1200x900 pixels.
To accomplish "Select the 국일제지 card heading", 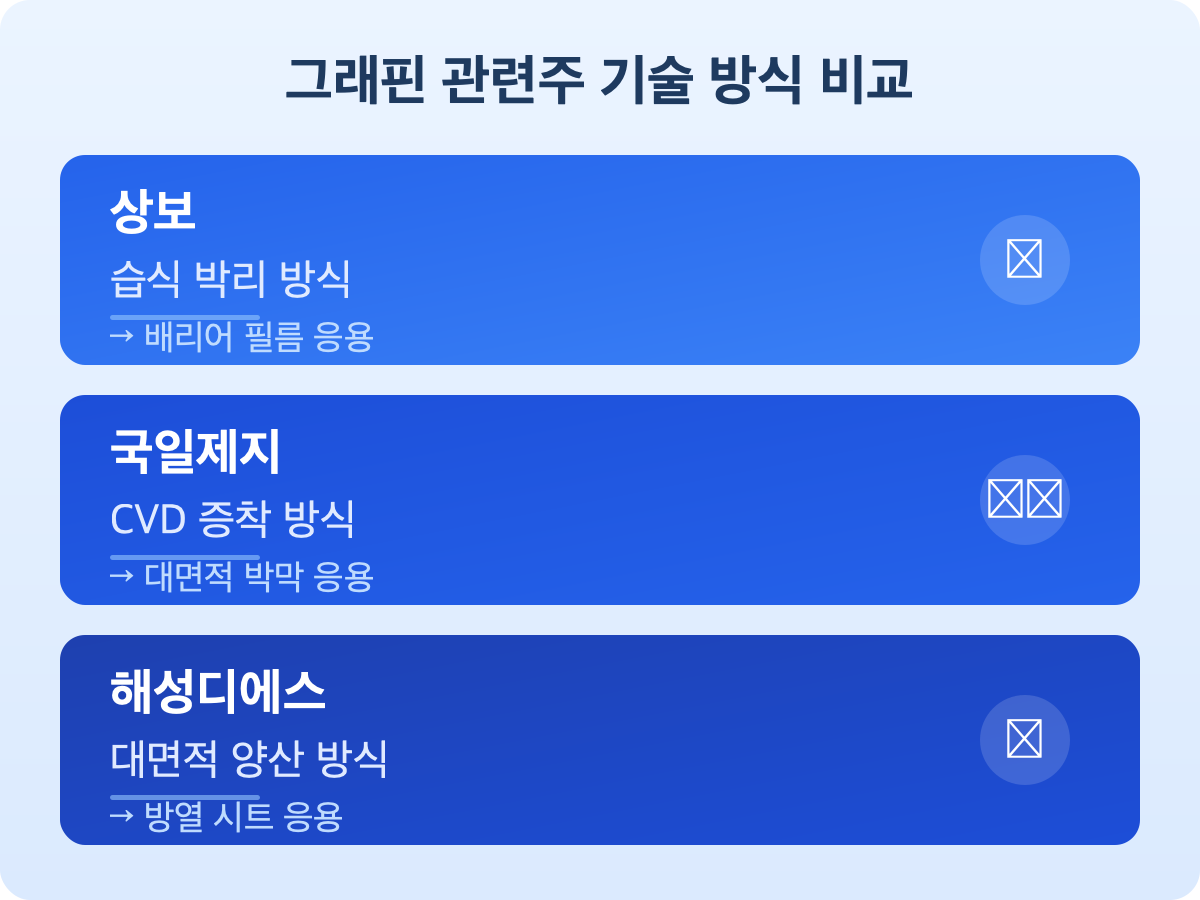I will pos(195,452).
